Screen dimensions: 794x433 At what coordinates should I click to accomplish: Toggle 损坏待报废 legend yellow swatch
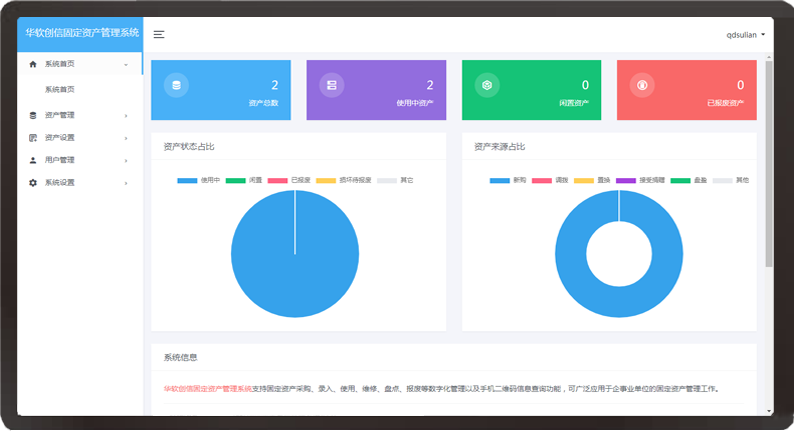click(x=326, y=180)
